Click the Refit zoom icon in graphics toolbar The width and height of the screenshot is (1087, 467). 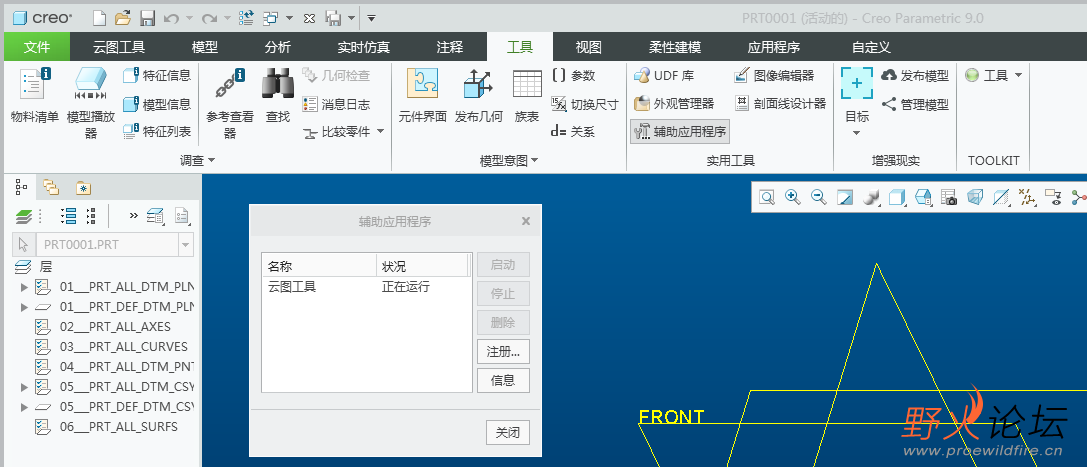pos(766,197)
